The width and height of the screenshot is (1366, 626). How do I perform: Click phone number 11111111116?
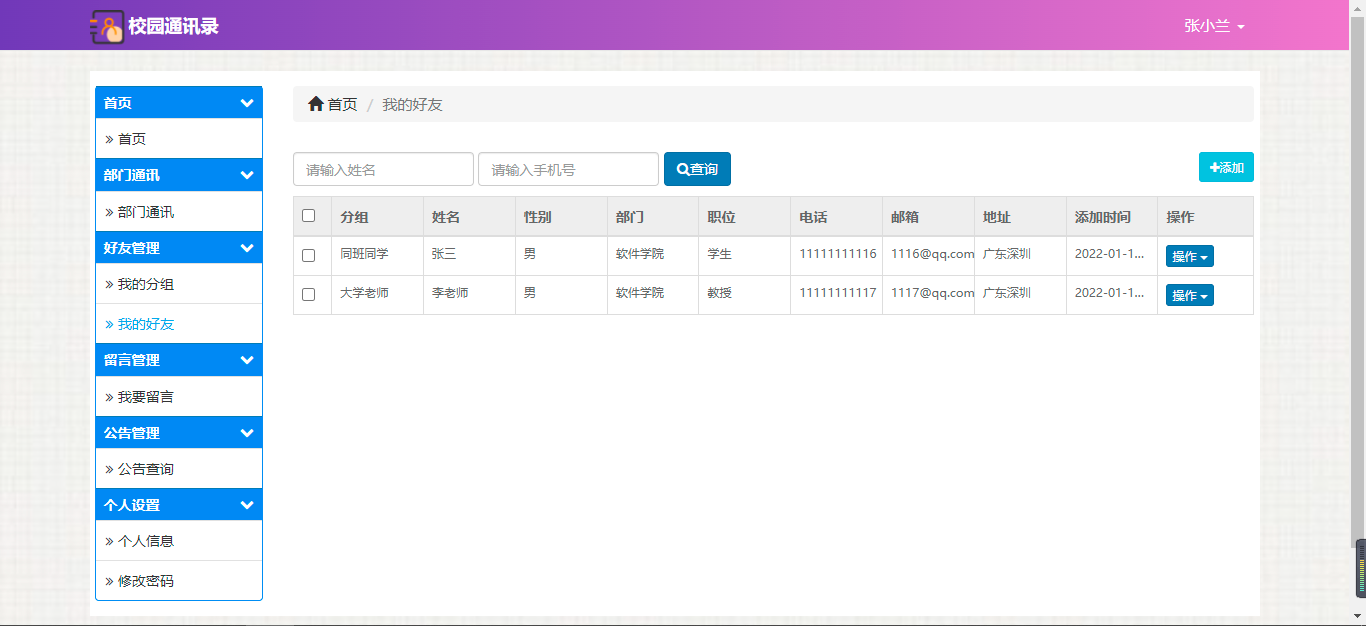pyautogui.click(x=838, y=254)
